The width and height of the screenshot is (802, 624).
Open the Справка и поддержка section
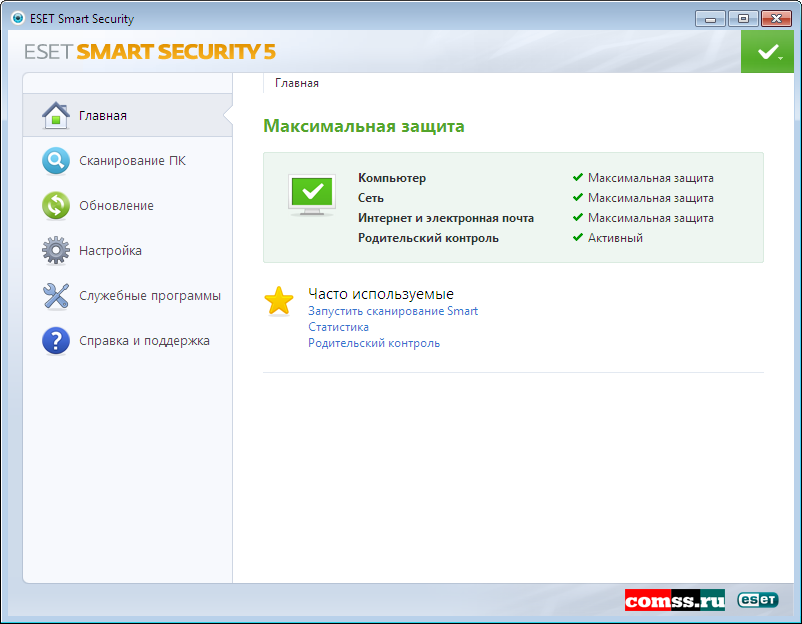tap(144, 341)
